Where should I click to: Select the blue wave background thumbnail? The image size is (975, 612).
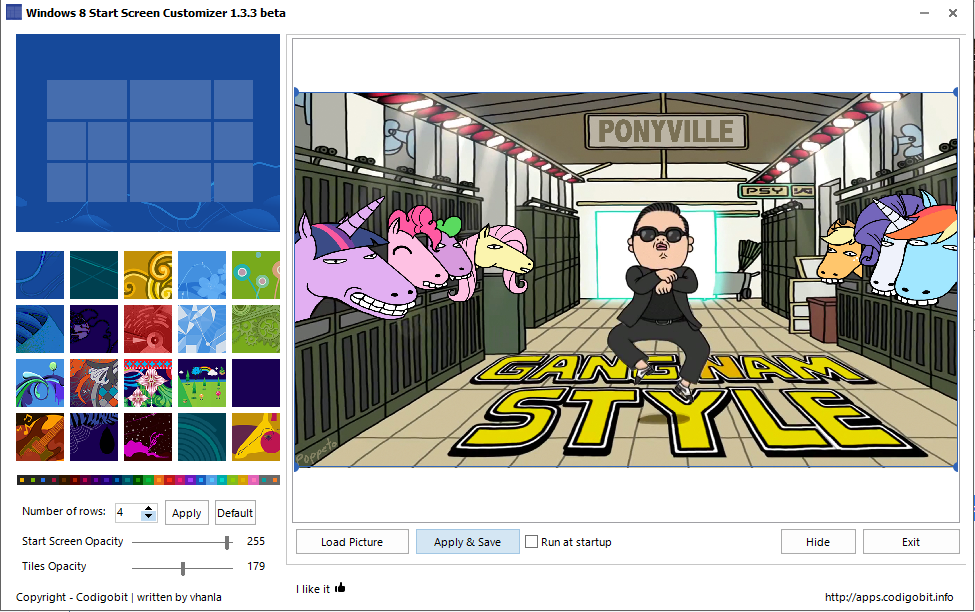[40, 275]
